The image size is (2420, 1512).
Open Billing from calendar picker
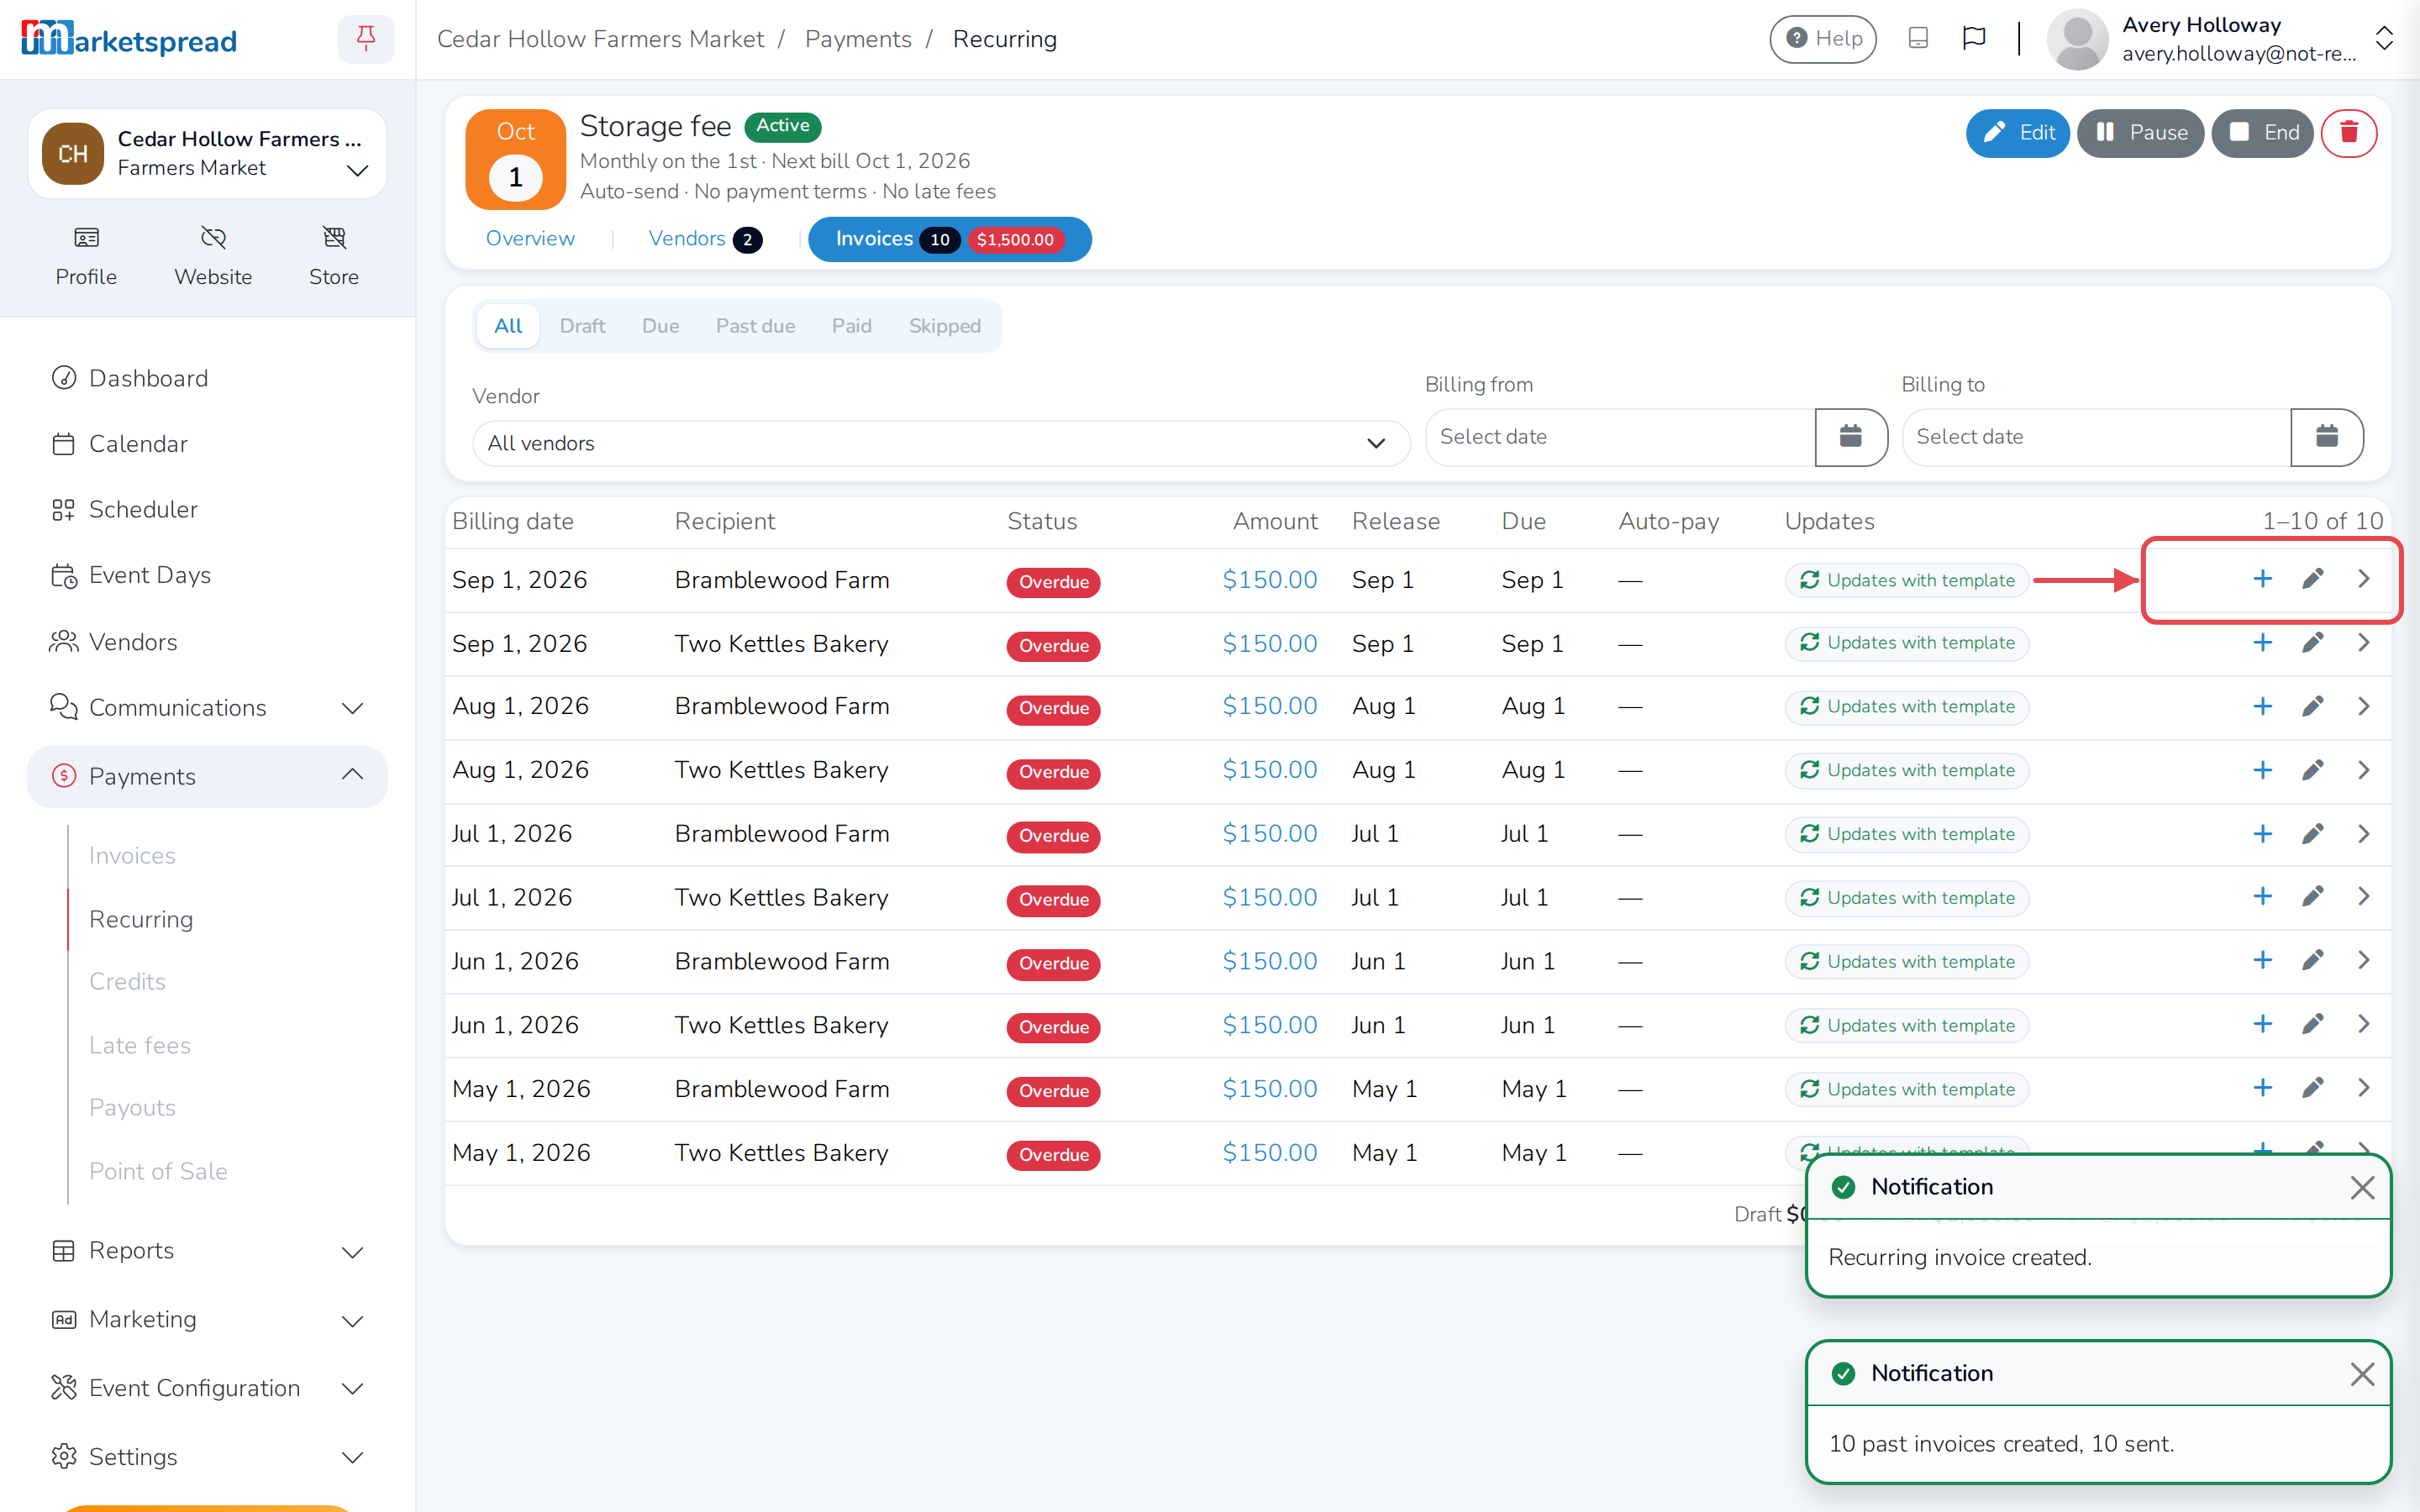pos(1850,437)
